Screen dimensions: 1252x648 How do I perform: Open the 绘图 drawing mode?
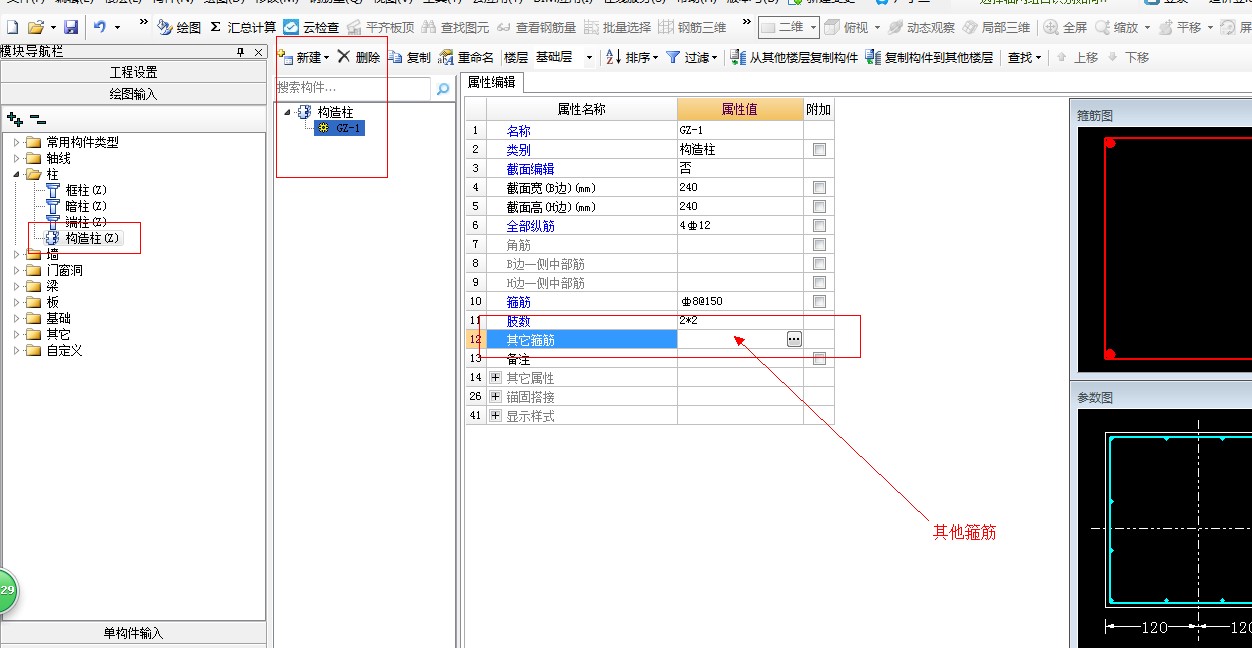click(179, 27)
